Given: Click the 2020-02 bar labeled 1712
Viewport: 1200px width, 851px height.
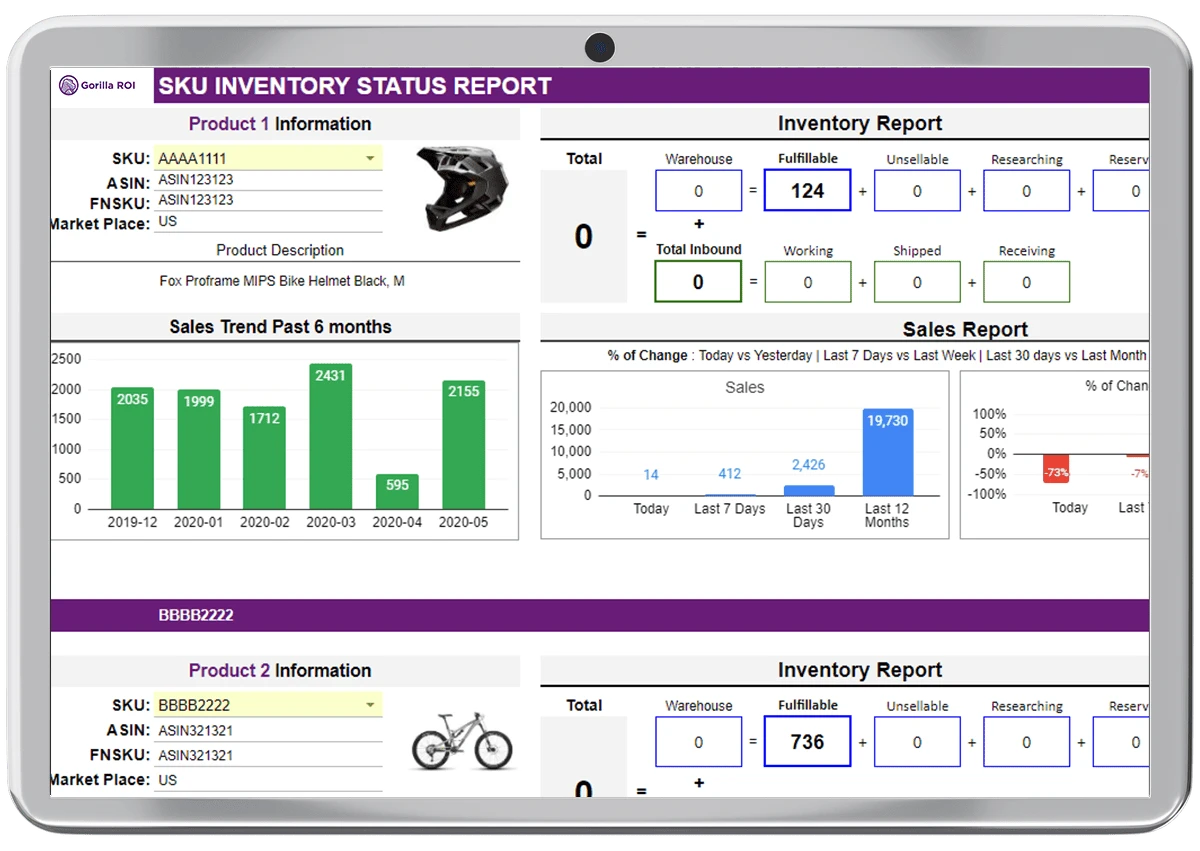Looking at the screenshot, I should [x=264, y=458].
